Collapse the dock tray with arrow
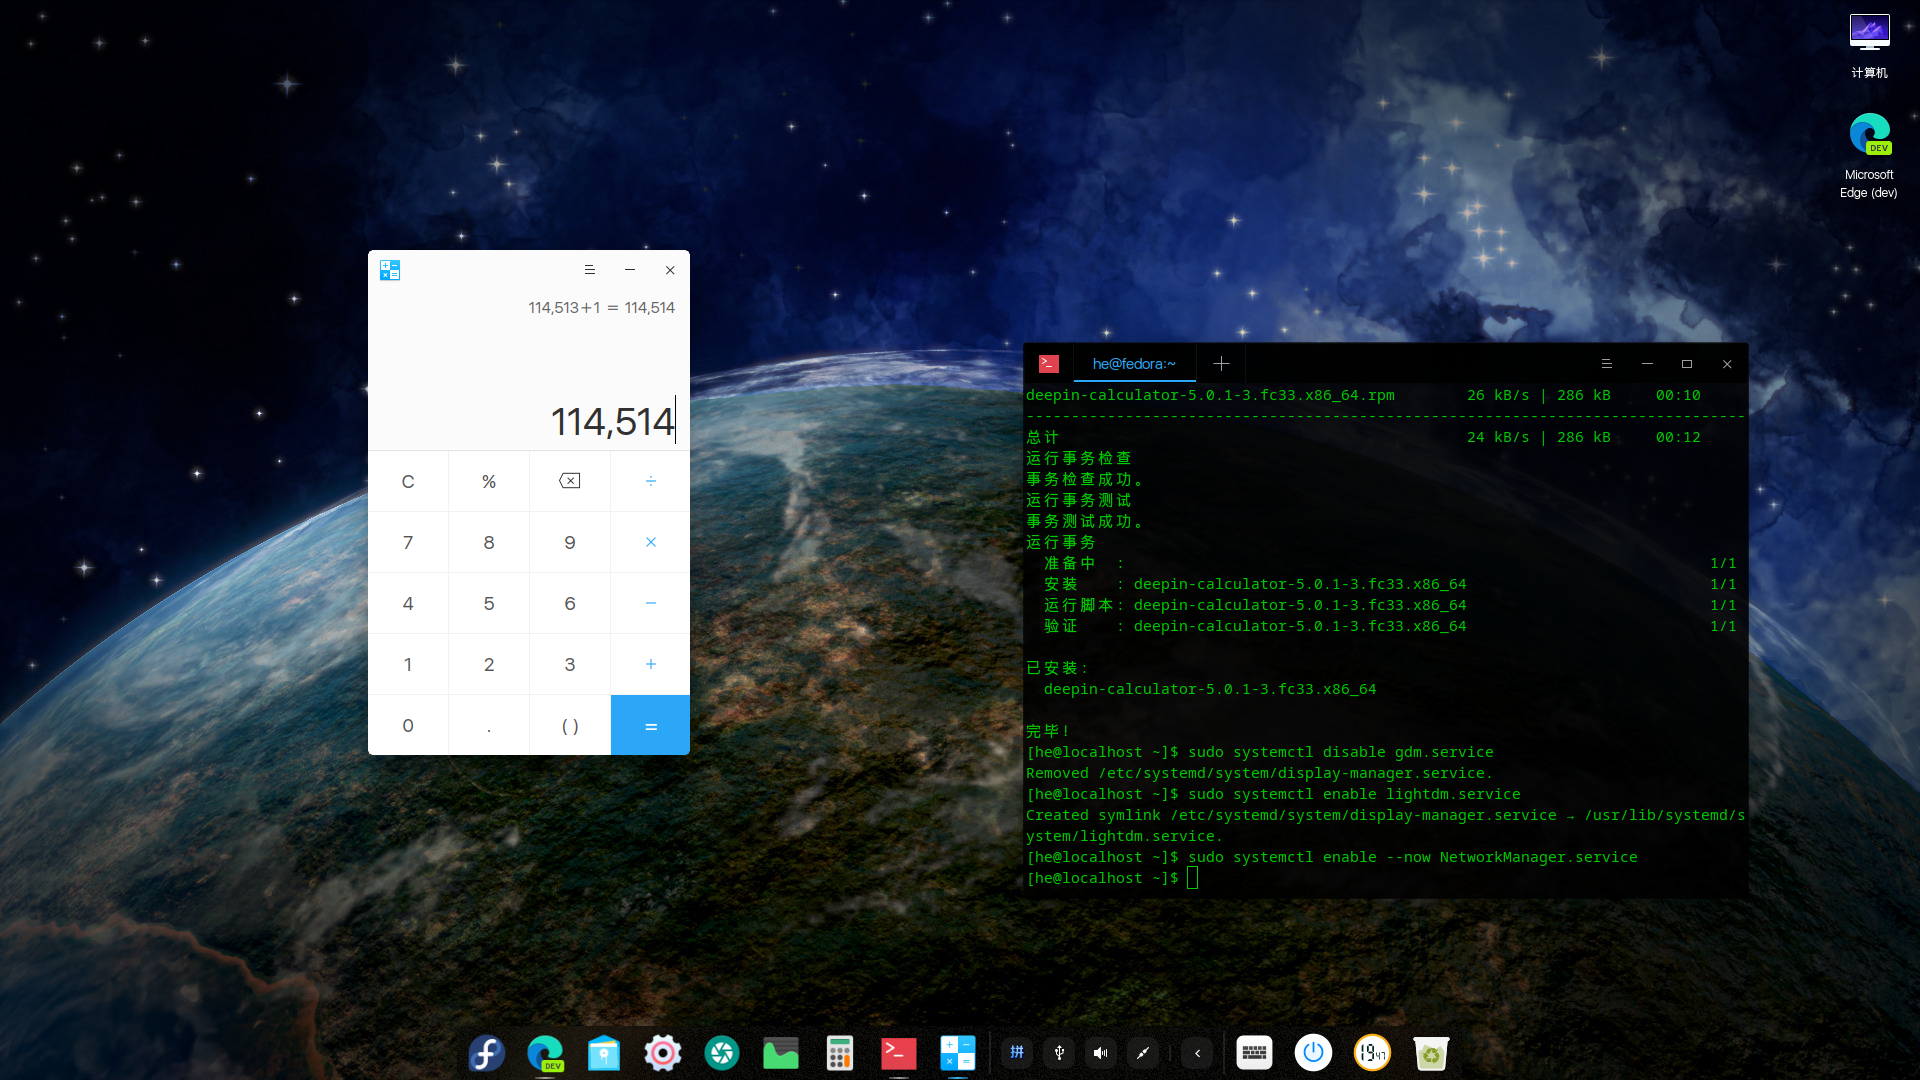1920x1080 pixels. coord(1197,1053)
